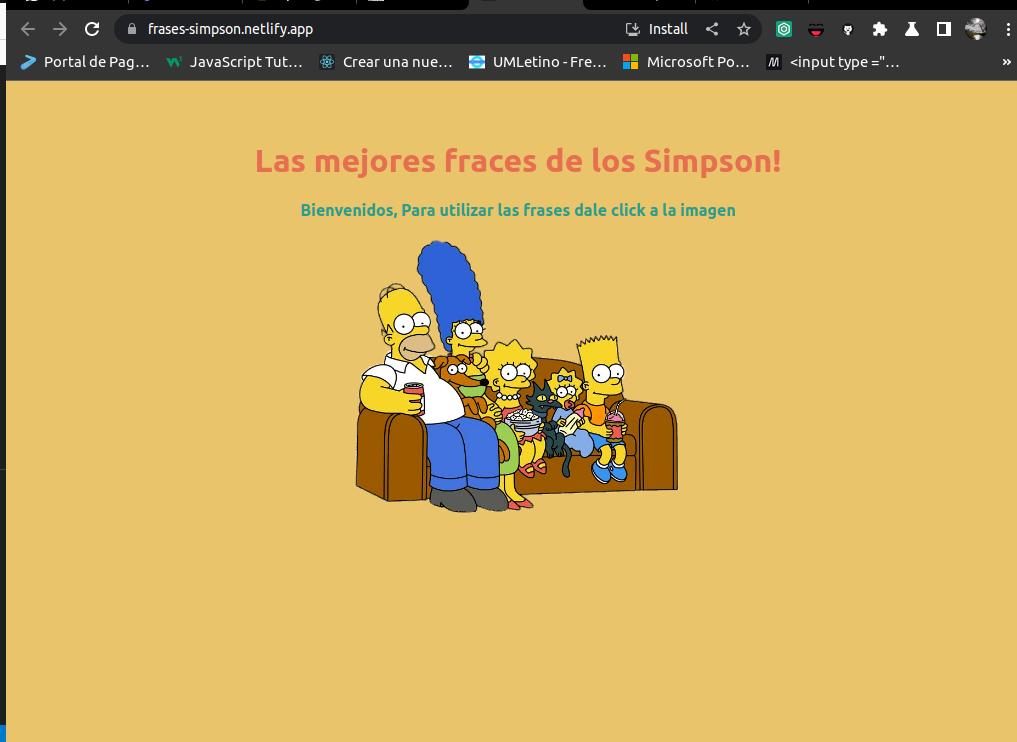
Task: Open the extensions puzzle piece icon
Action: click(x=880, y=29)
